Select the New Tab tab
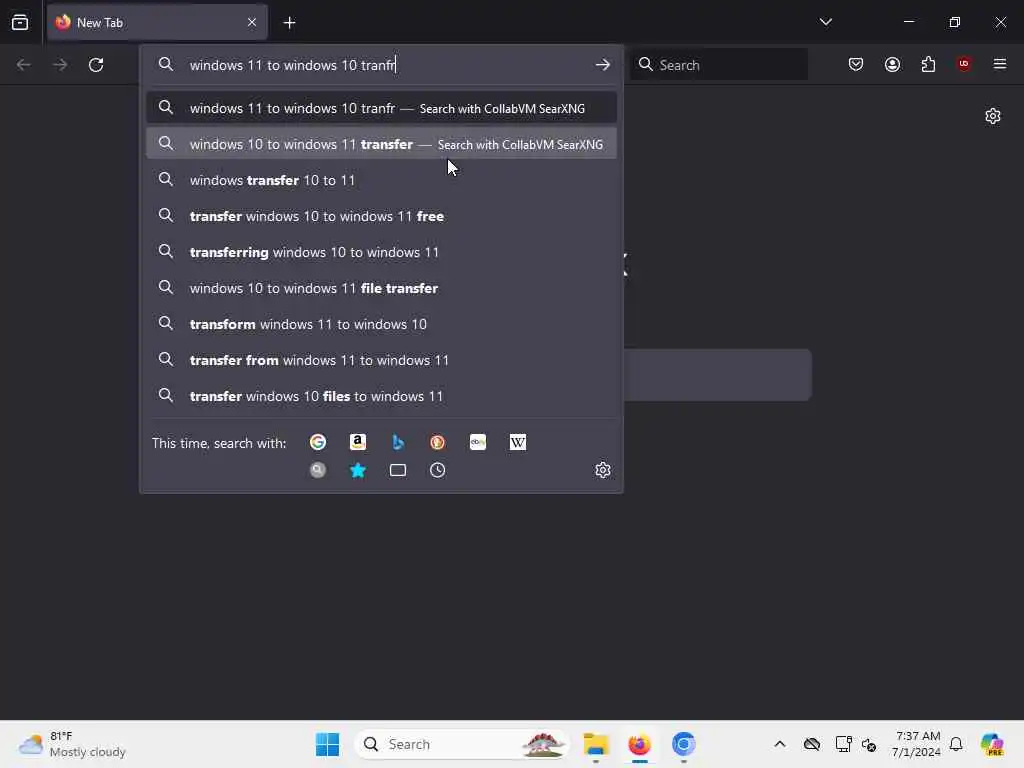1024x768 pixels. pyautogui.click(x=157, y=22)
